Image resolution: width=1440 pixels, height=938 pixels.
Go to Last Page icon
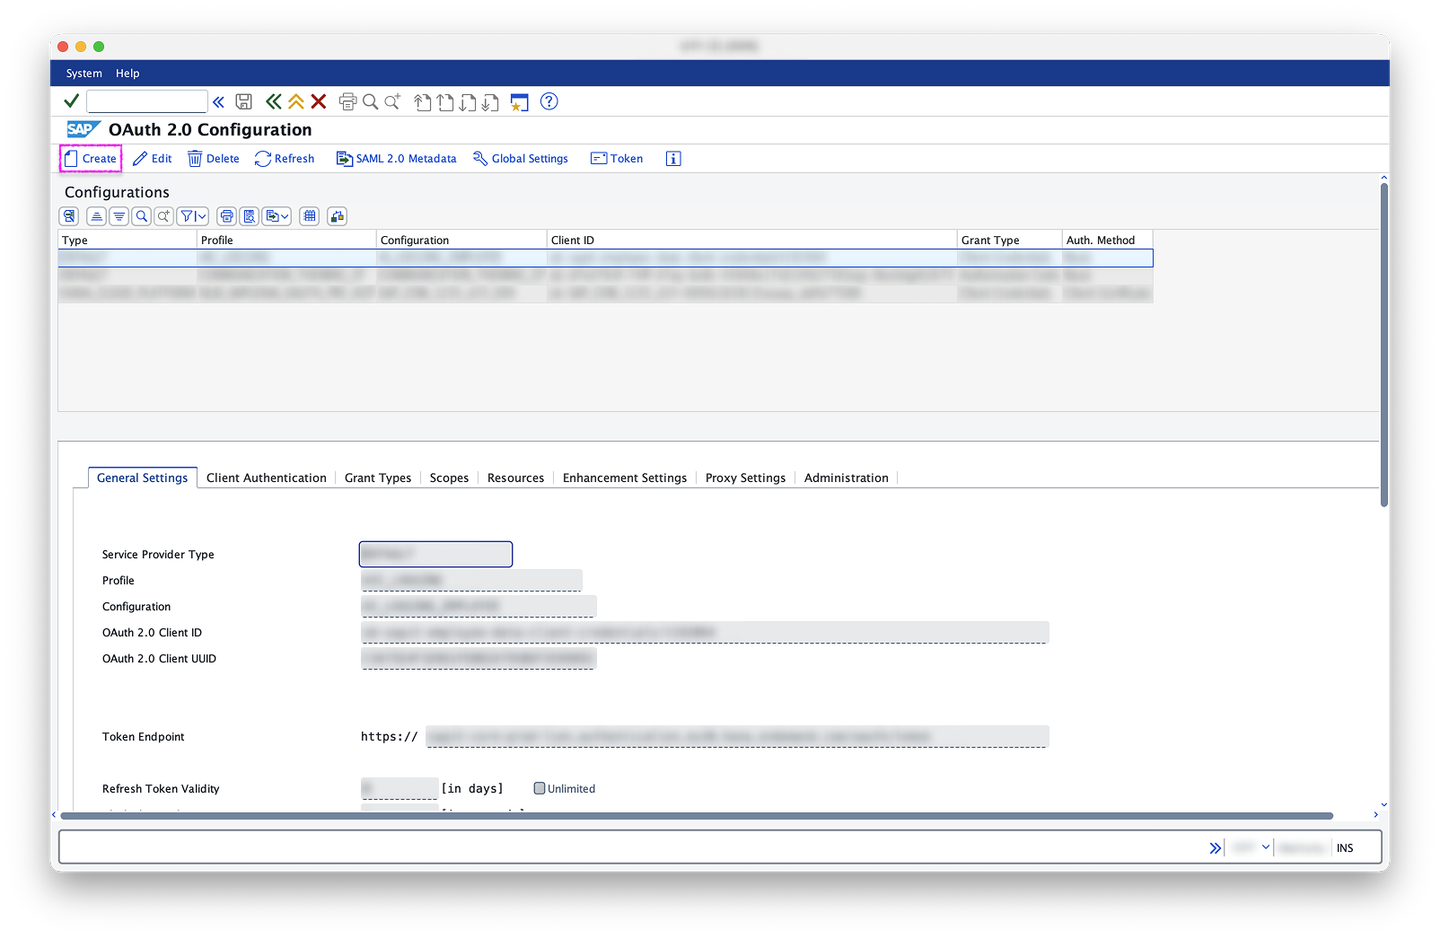[490, 102]
